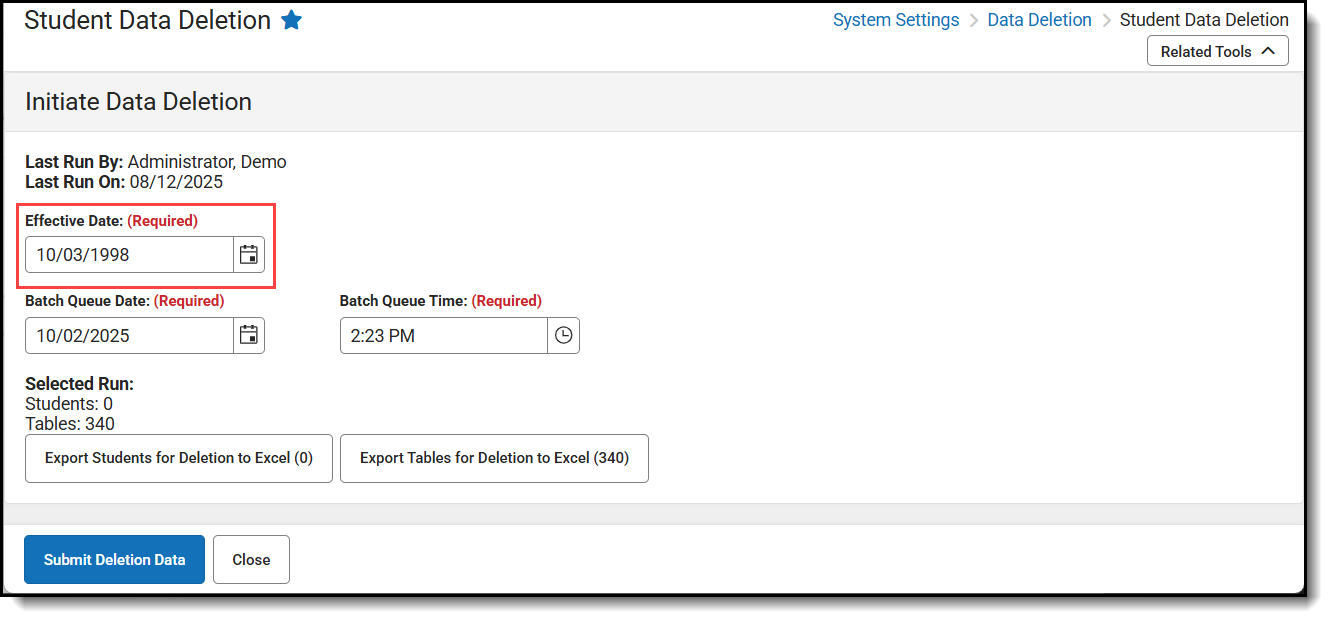Viewport: 1332px width, 622px height.
Task: Click inside the Effective Date input field
Action: tap(128, 254)
